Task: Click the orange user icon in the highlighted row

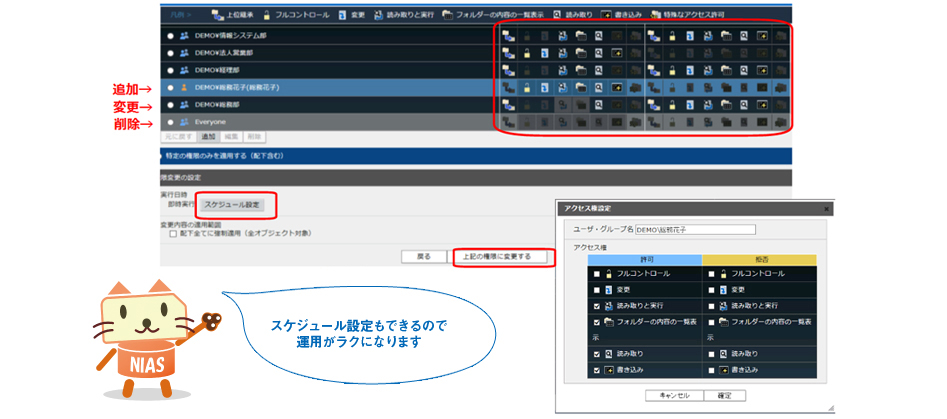Action: 184,88
